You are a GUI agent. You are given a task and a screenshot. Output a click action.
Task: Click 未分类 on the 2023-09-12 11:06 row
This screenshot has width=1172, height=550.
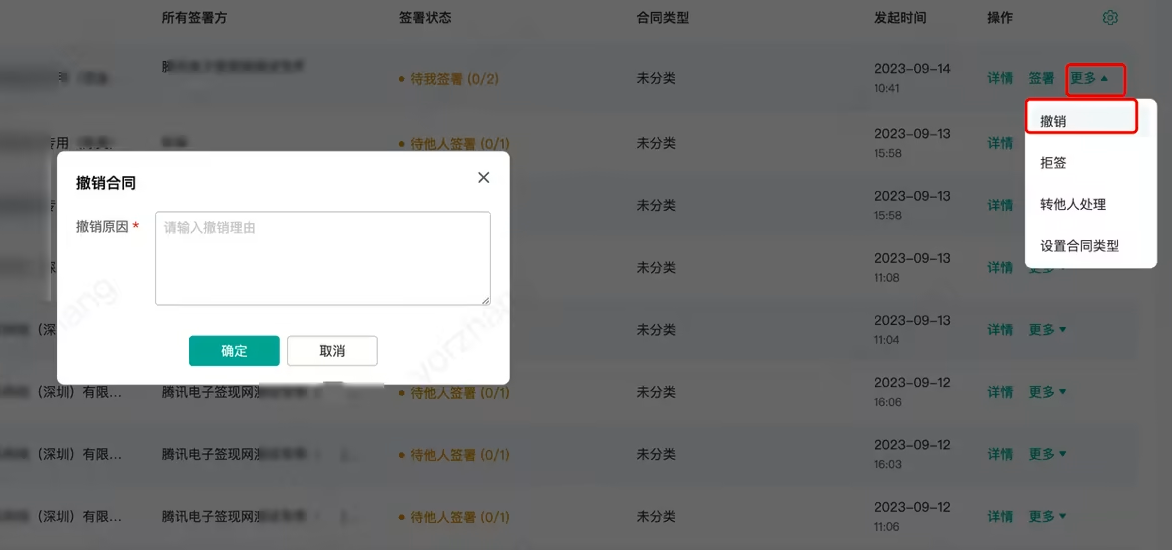point(656,516)
